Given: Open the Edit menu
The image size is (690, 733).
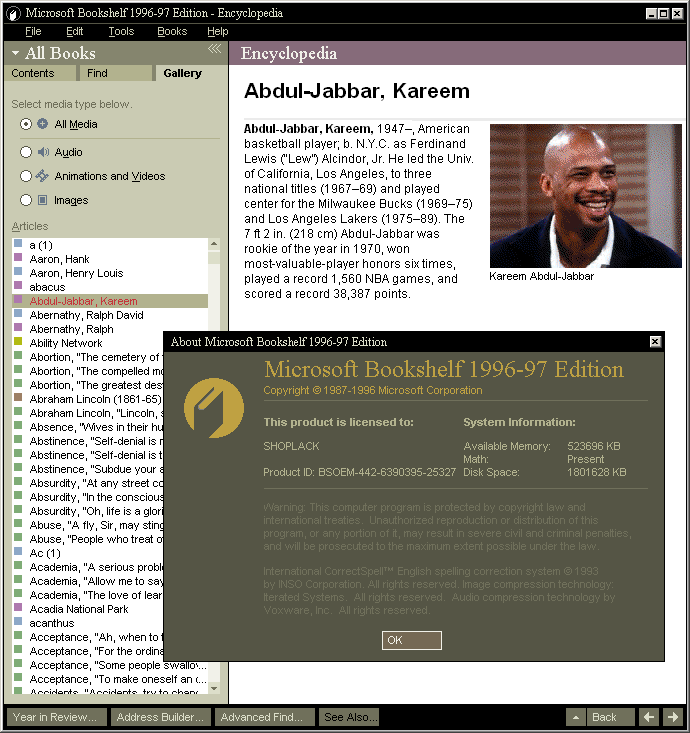Looking at the screenshot, I should (74, 31).
